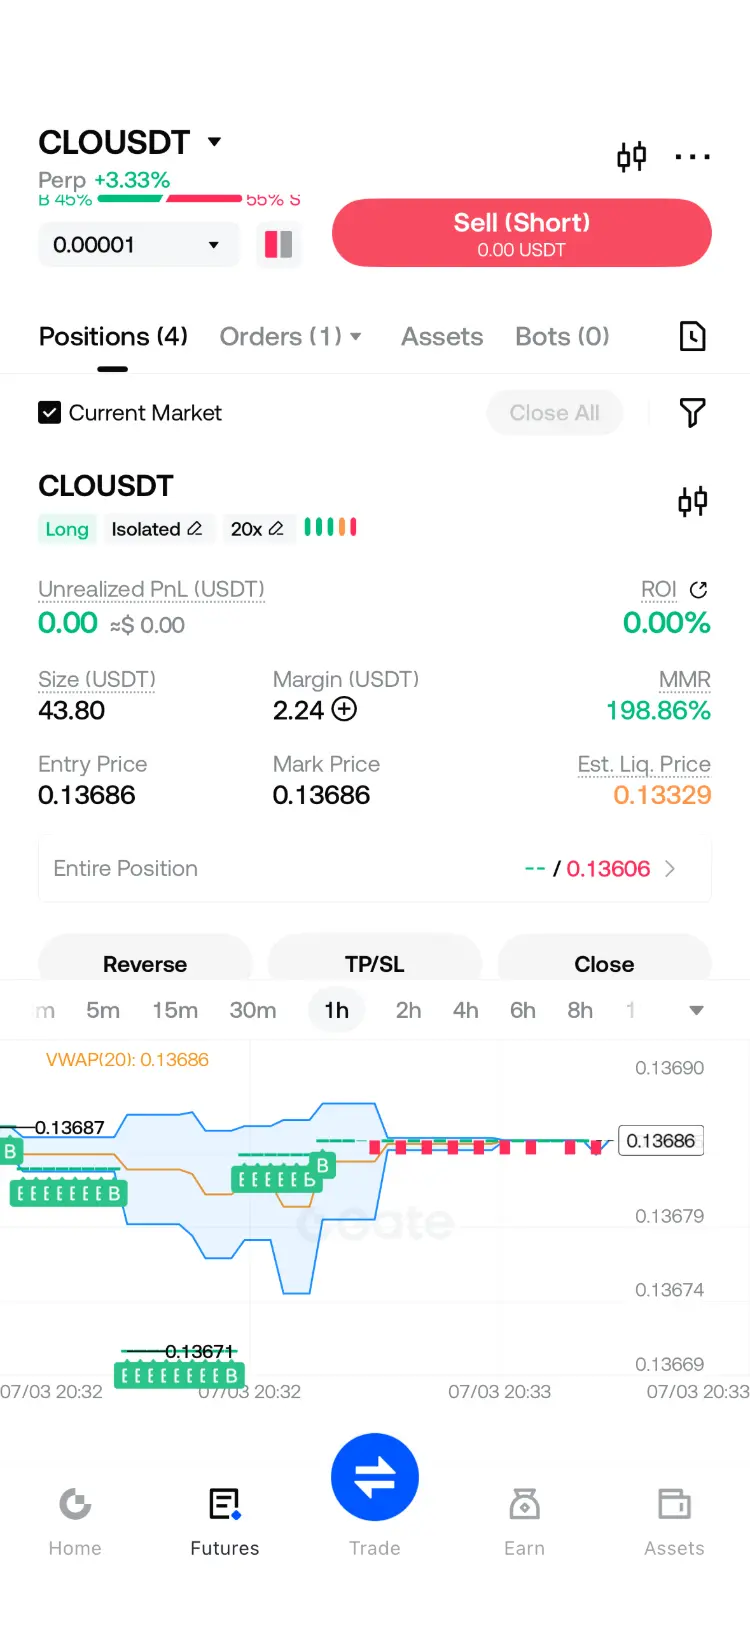The height and width of the screenshot is (1626, 750).
Task: Expand the CLOUSDT pair selector arrow
Action: click(x=214, y=142)
